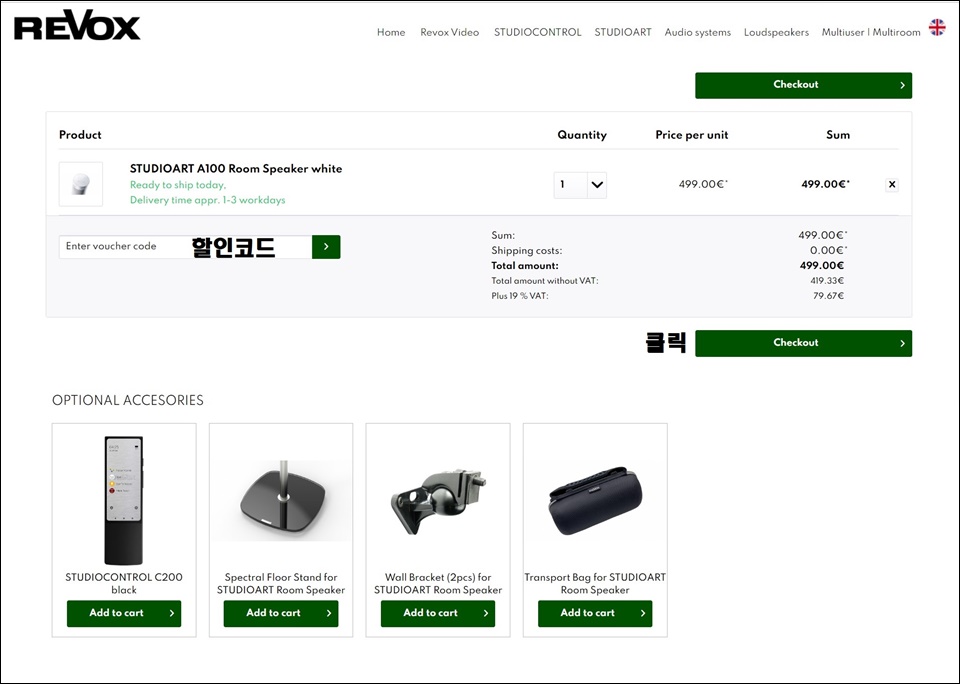Open the Spectral Floor Stand product image
960x684 pixels.
click(x=281, y=501)
